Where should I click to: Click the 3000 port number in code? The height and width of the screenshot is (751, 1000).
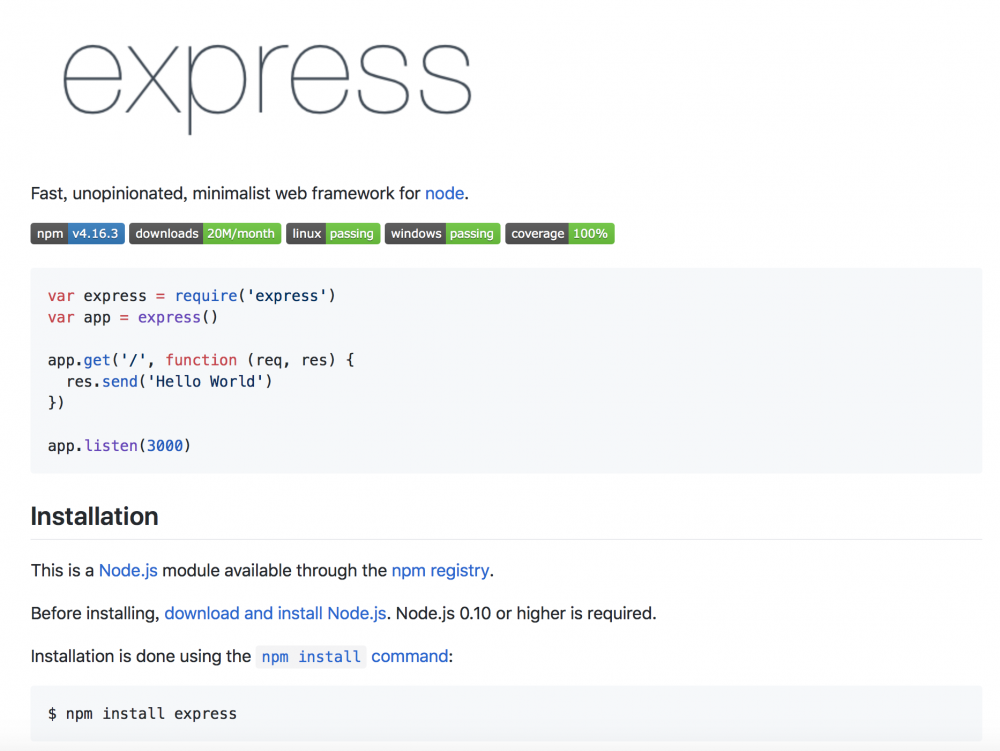click(x=165, y=445)
